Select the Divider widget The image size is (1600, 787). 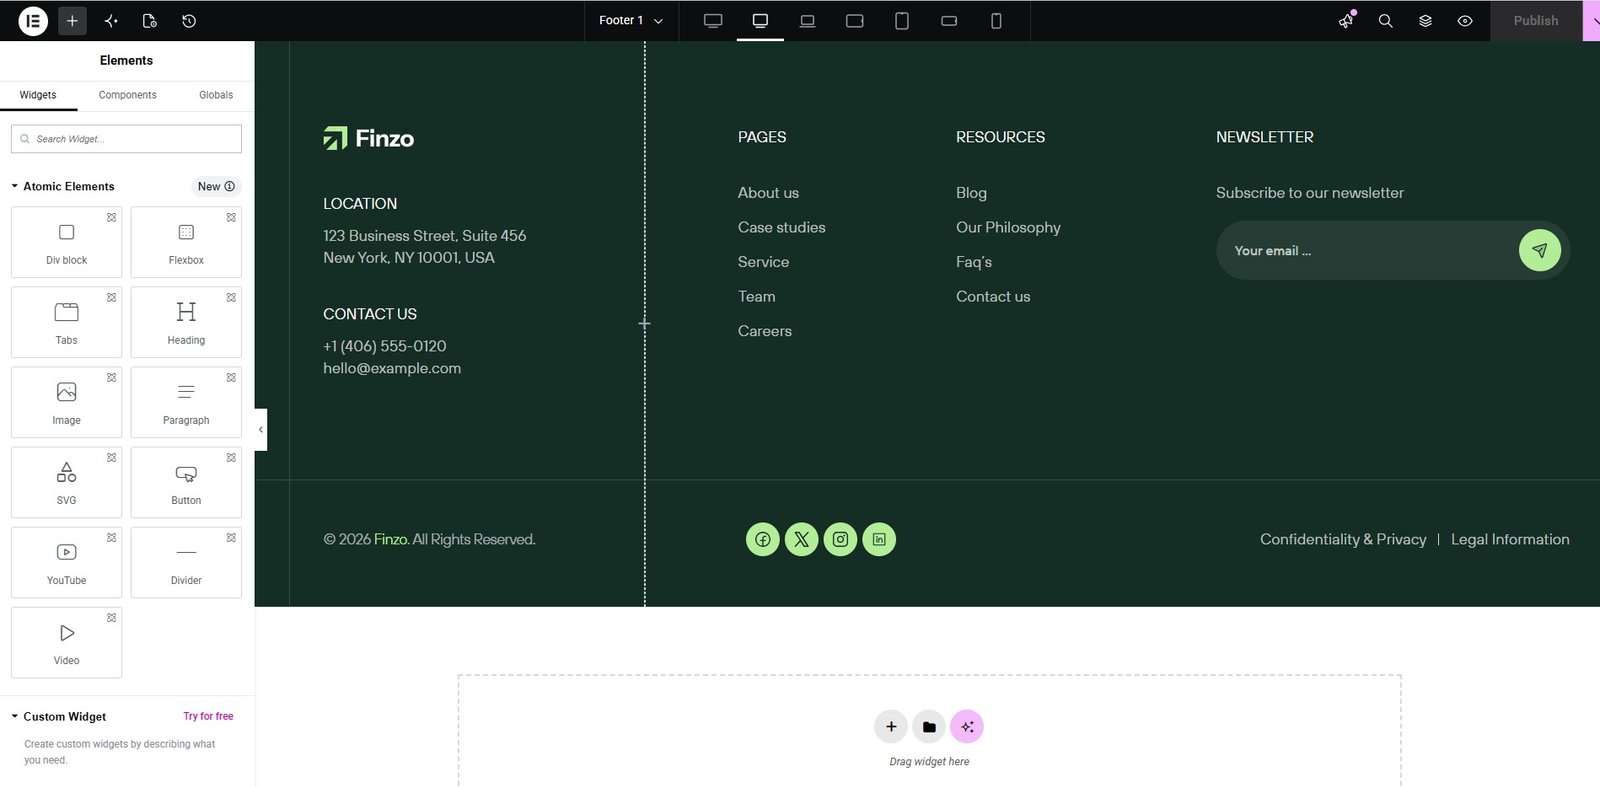(x=186, y=562)
